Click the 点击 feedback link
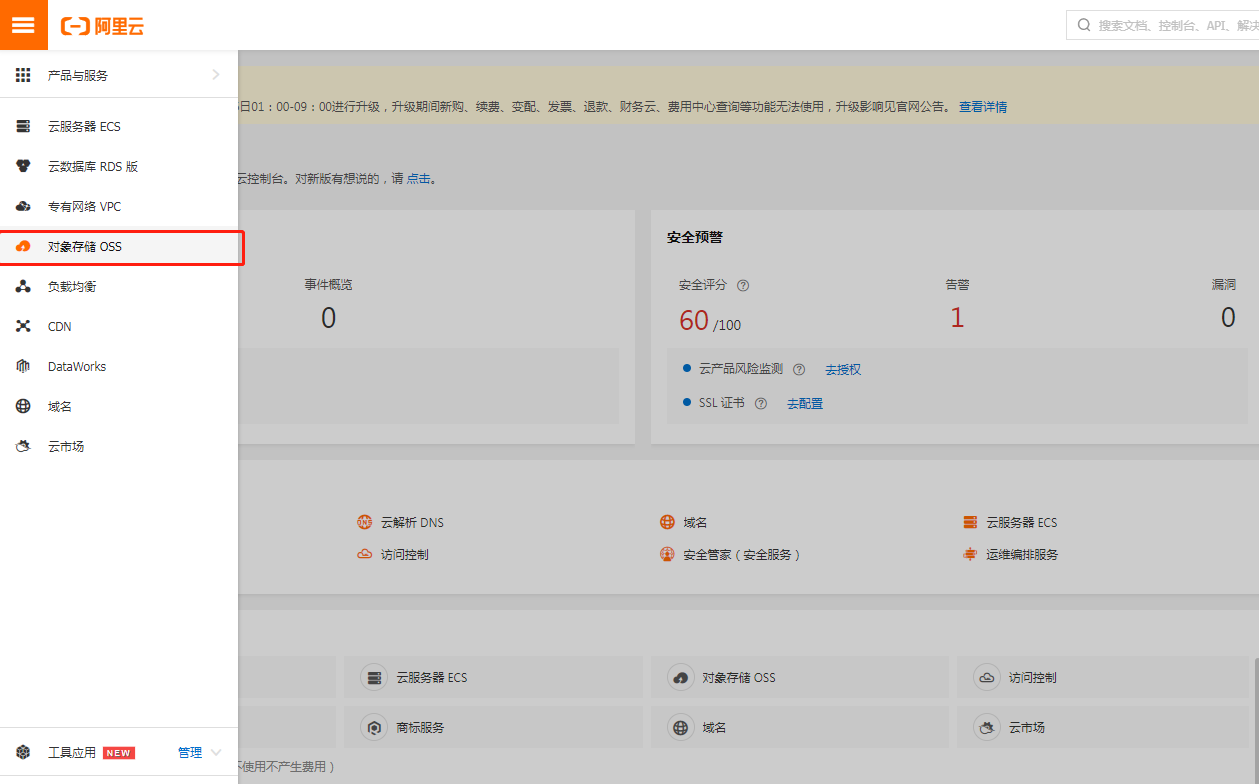 [x=418, y=179]
